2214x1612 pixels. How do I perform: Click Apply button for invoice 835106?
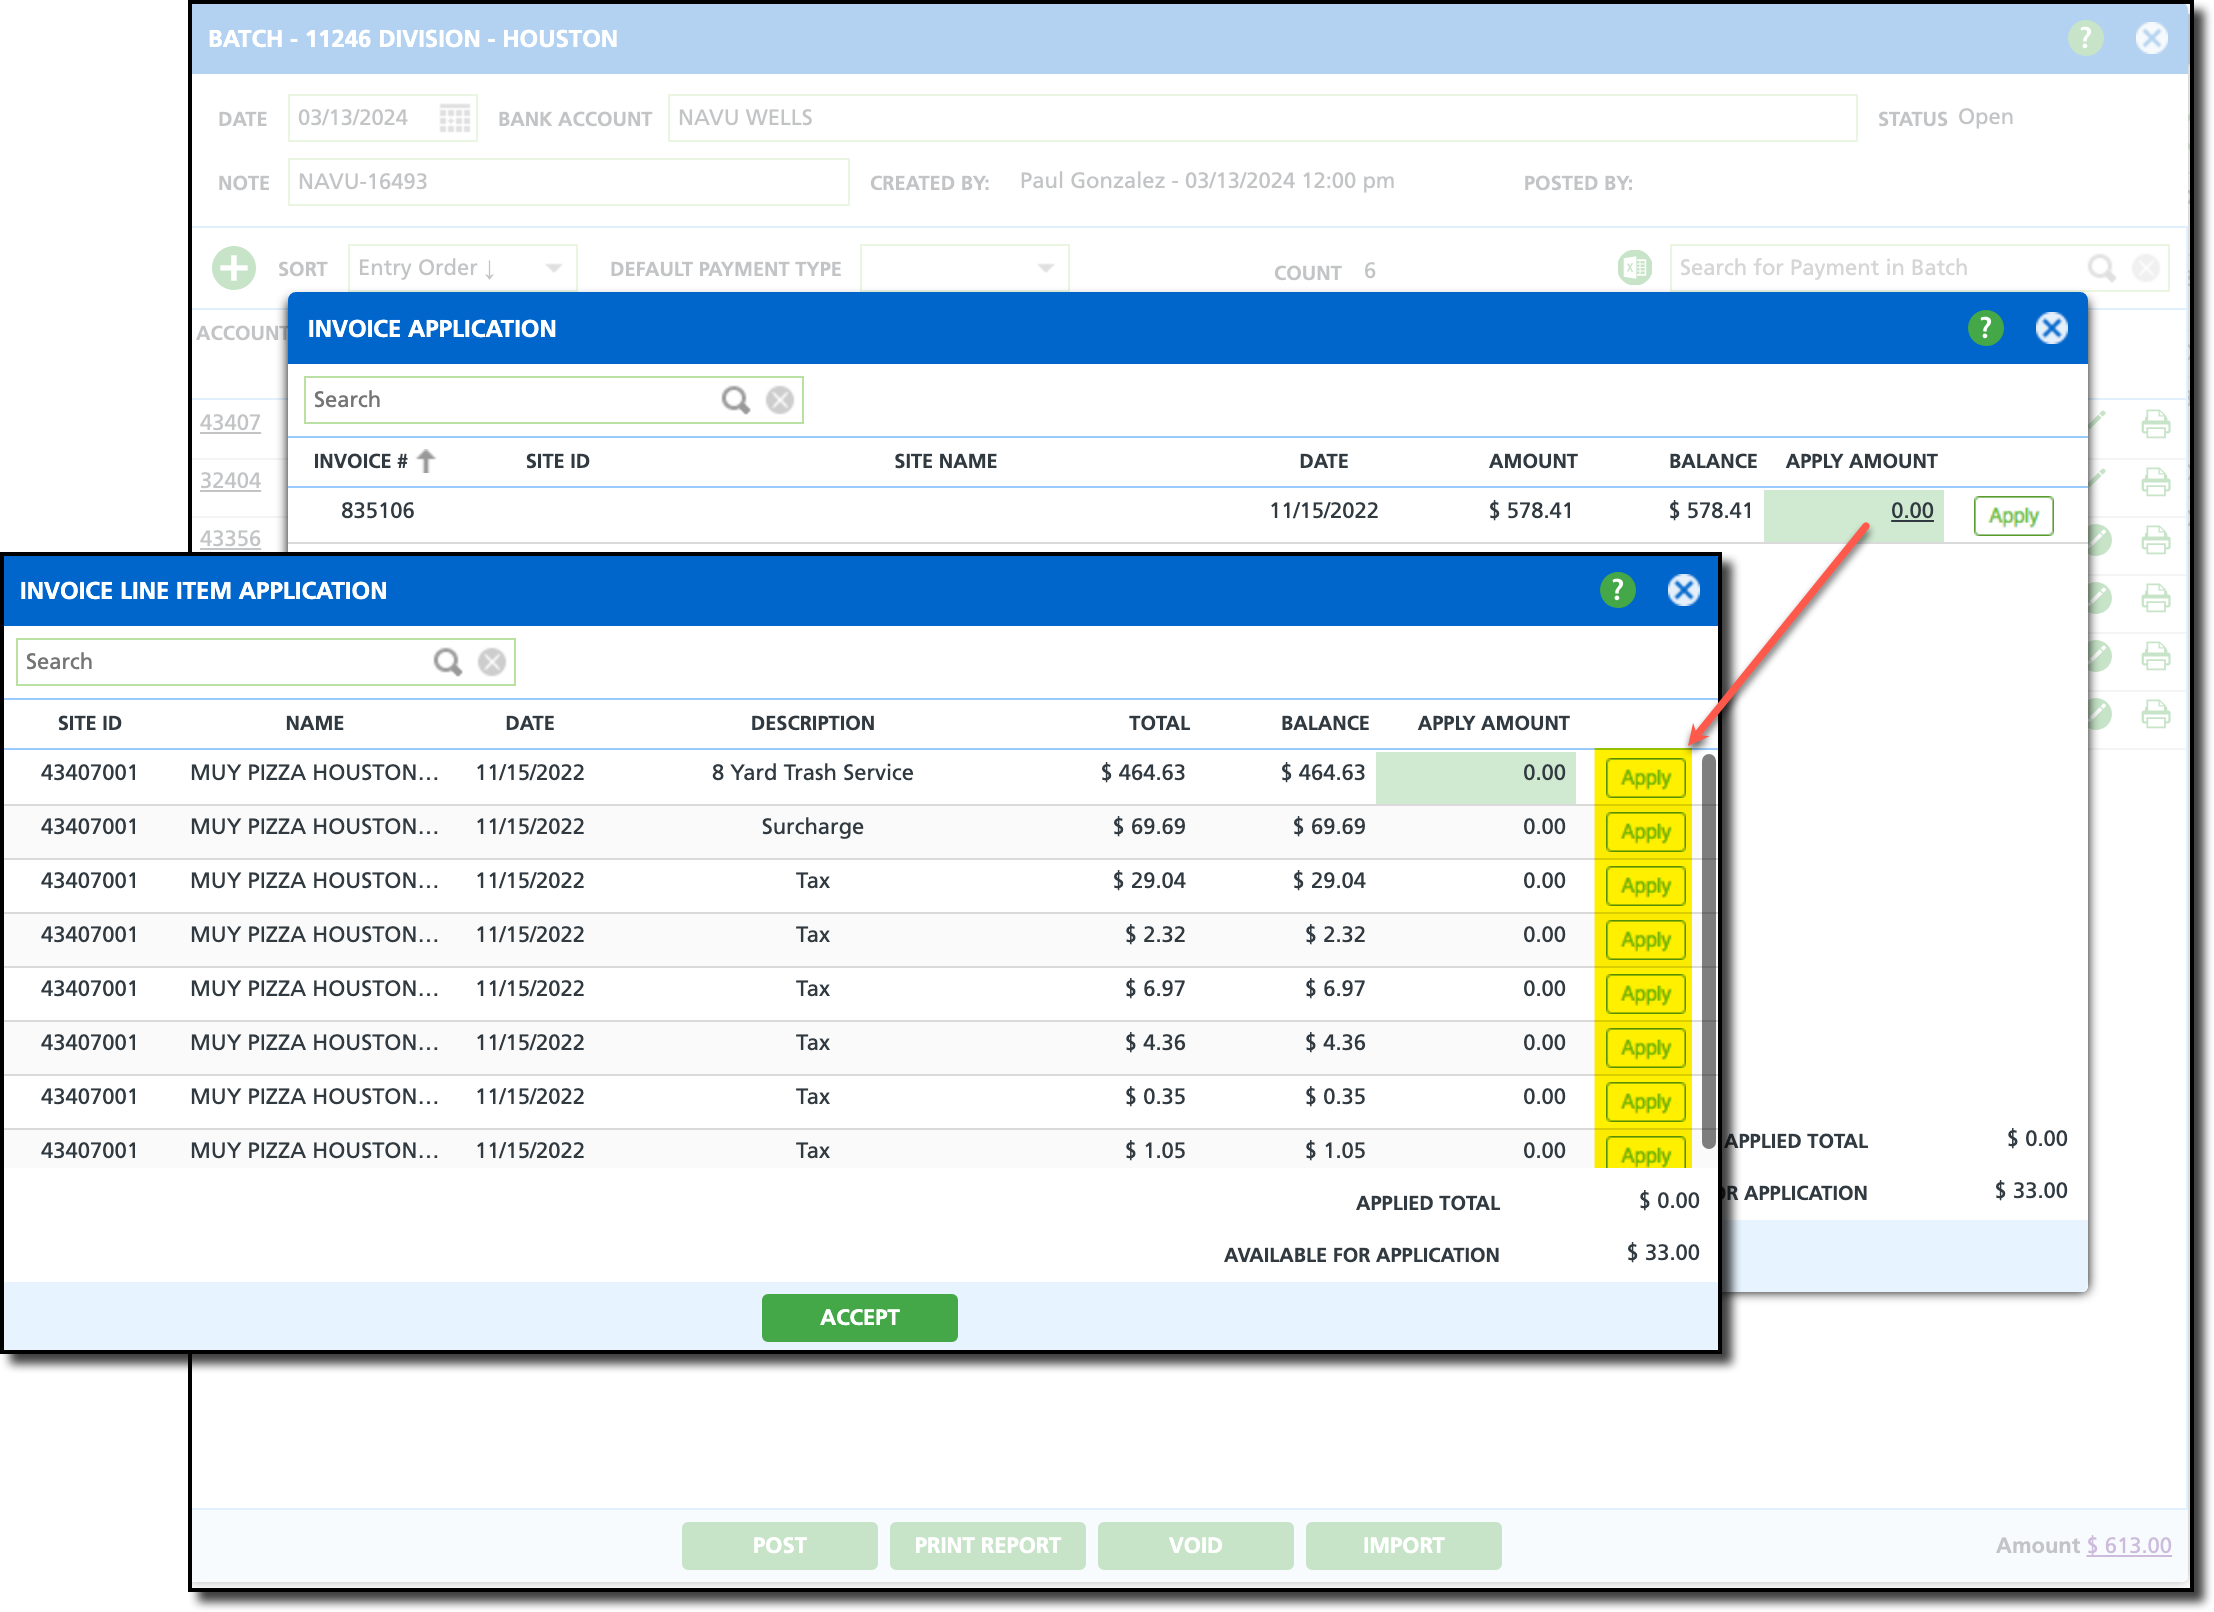click(2012, 516)
